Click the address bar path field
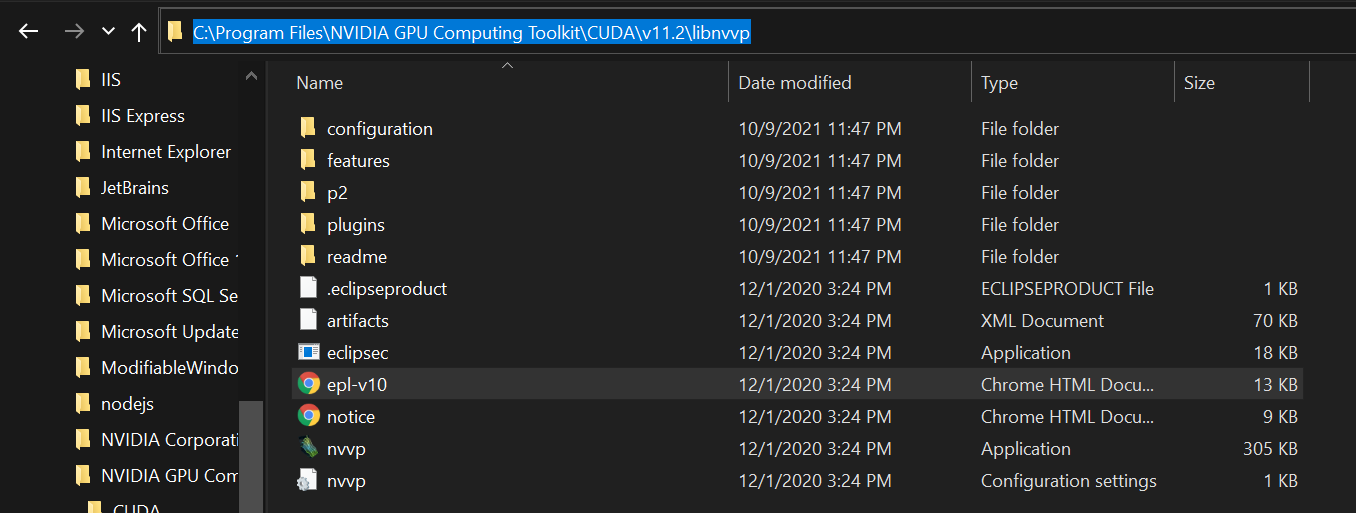The width and height of the screenshot is (1356, 513). [x=758, y=32]
